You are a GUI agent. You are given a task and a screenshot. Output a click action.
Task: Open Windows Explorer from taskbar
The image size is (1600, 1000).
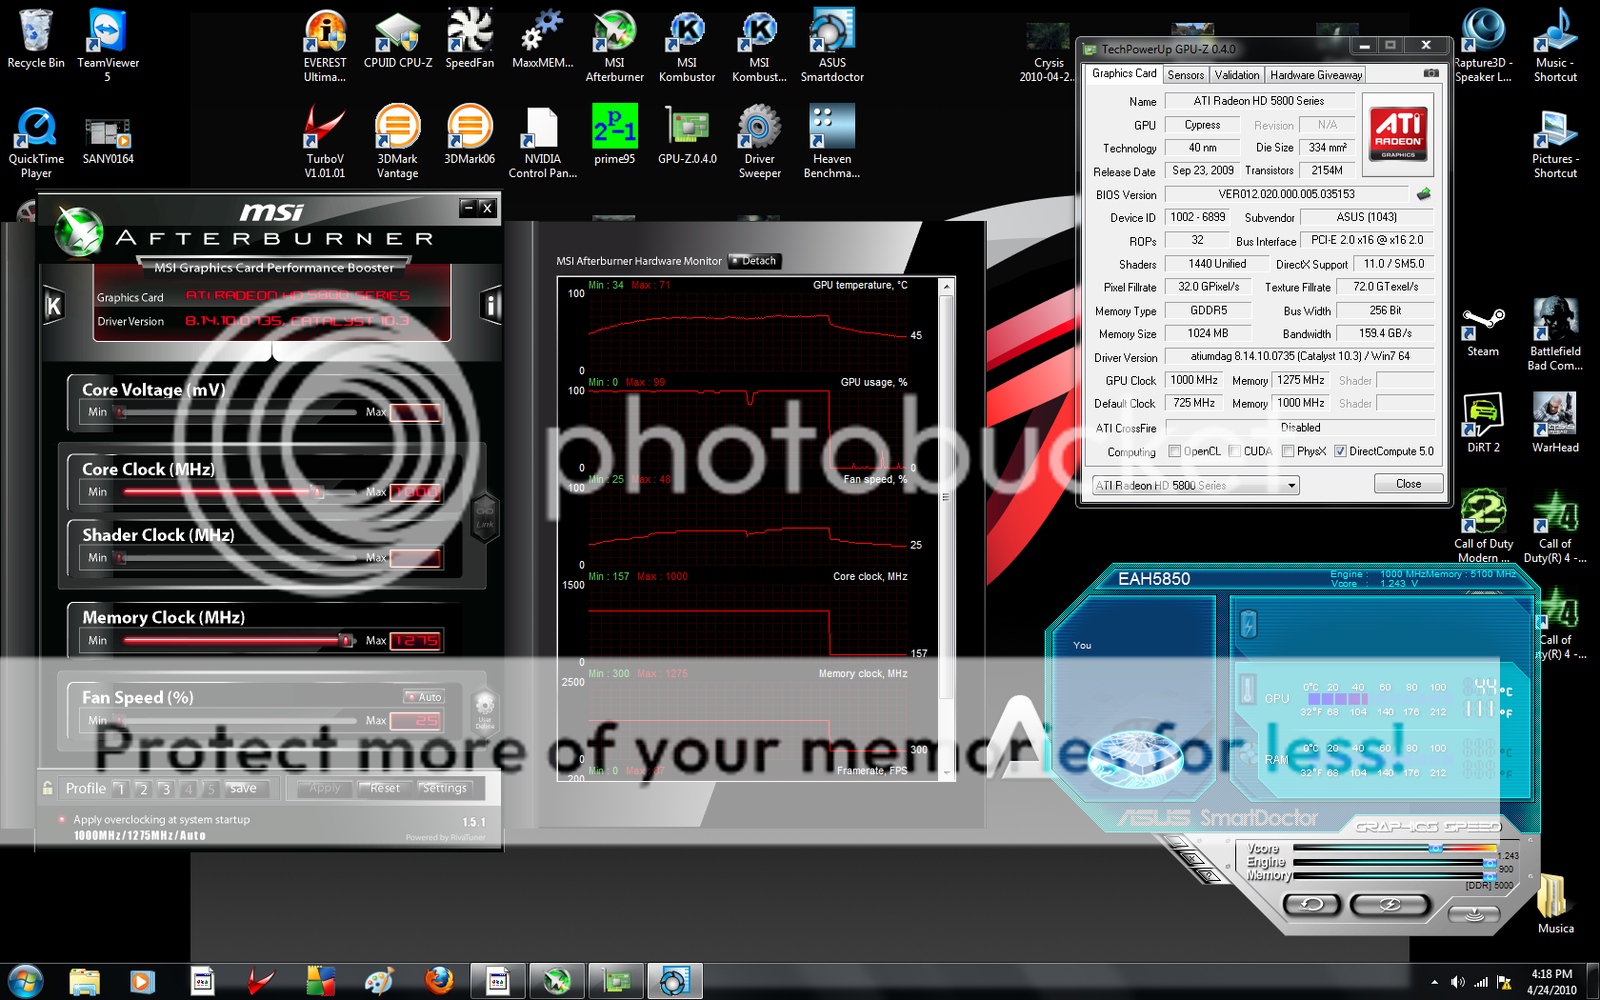(85, 982)
